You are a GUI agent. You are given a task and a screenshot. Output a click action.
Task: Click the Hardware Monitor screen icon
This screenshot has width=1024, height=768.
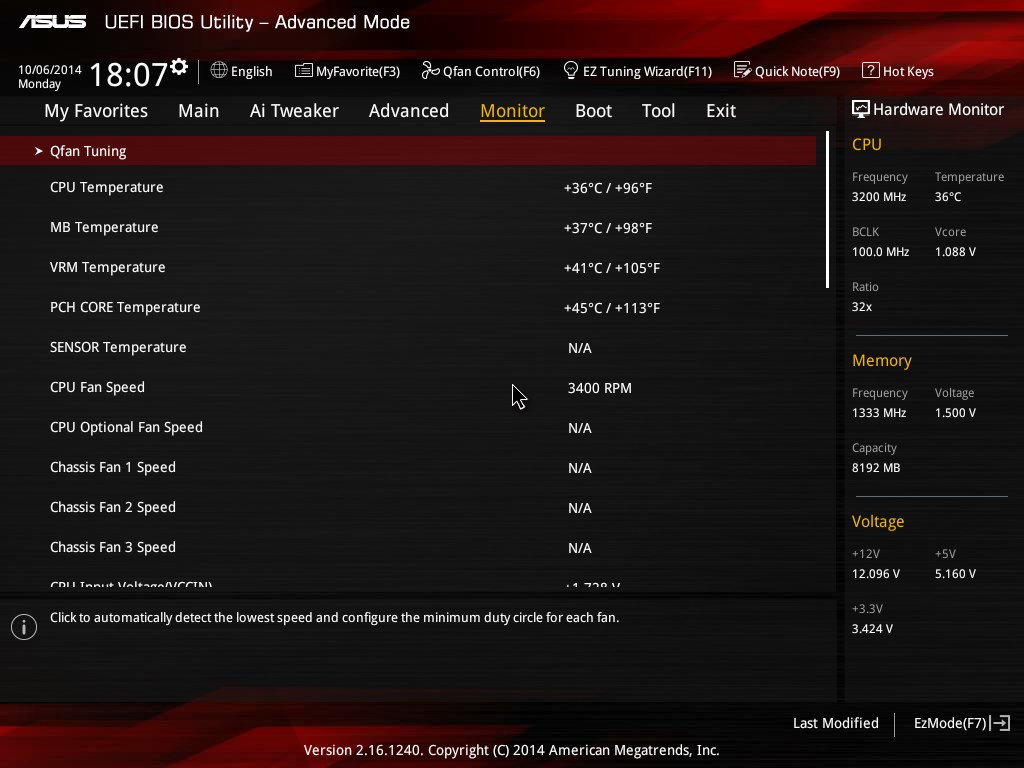coord(861,109)
